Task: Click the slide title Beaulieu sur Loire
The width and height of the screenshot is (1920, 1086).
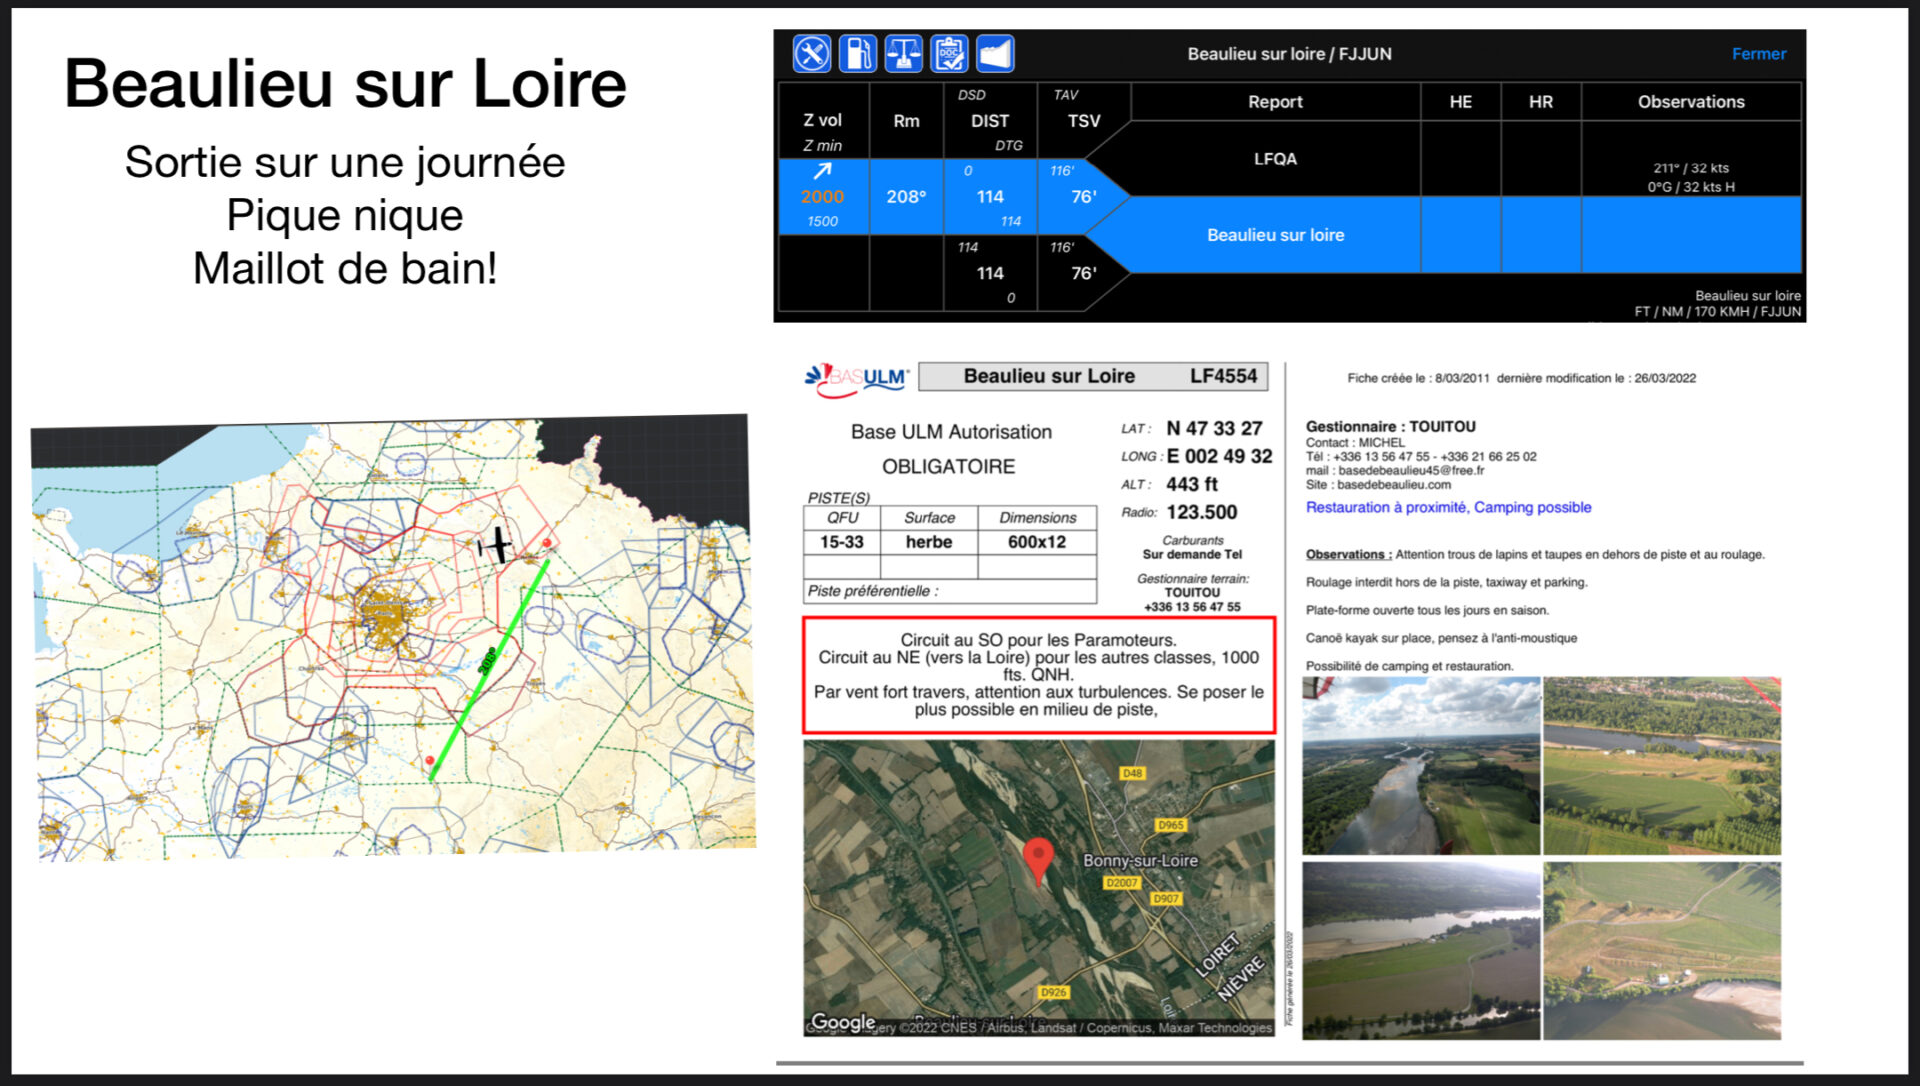Action: pos(345,83)
